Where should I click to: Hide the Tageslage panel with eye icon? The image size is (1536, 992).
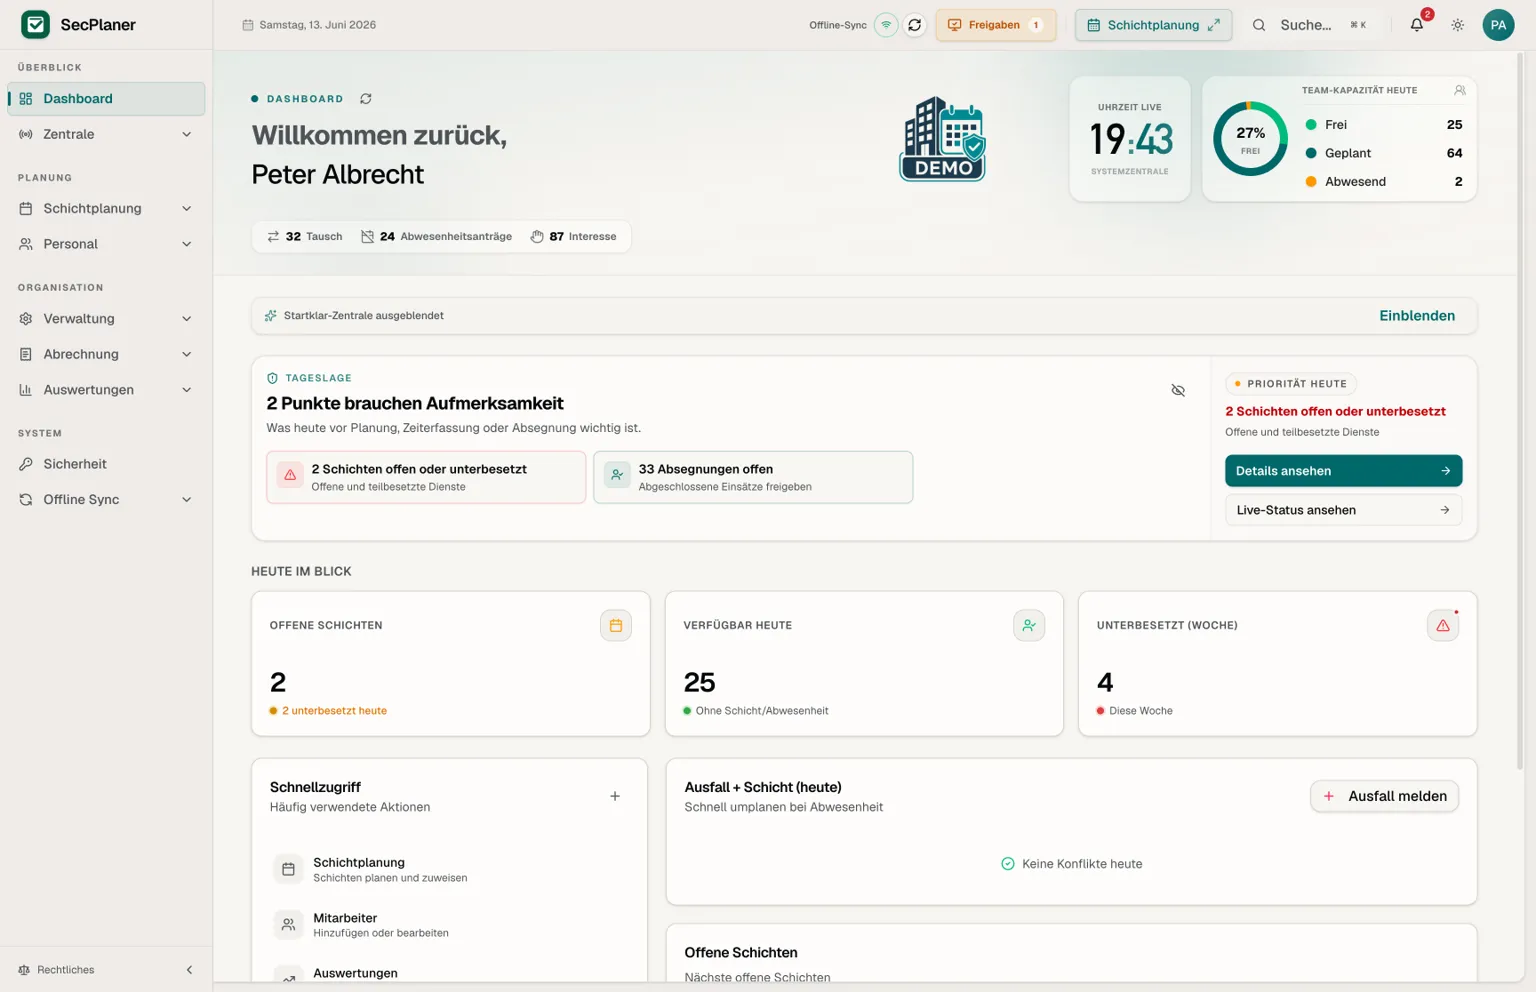click(x=1178, y=390)
